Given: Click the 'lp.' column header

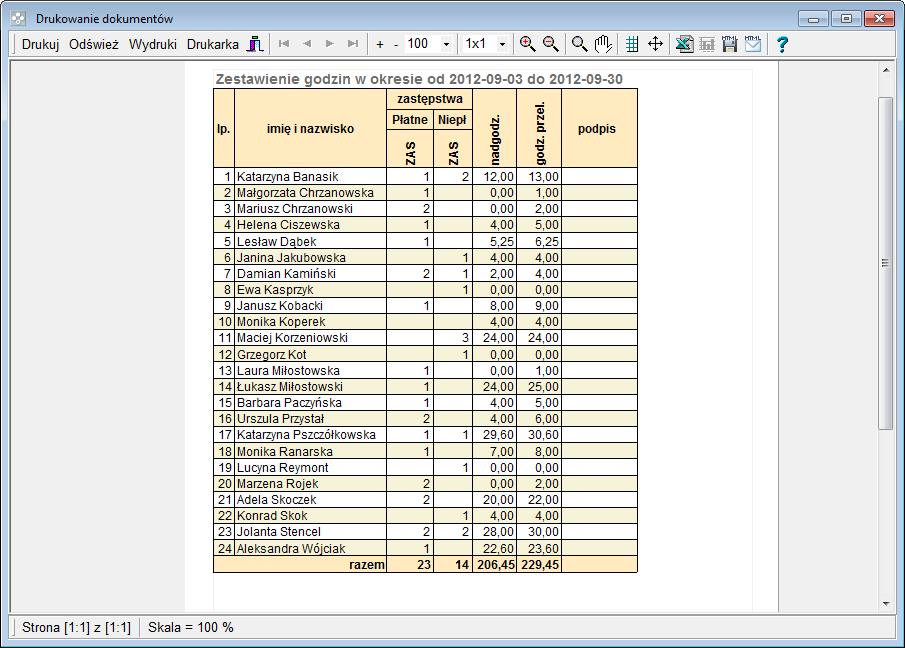Looking at the screenshot, I should pos(224,129).
